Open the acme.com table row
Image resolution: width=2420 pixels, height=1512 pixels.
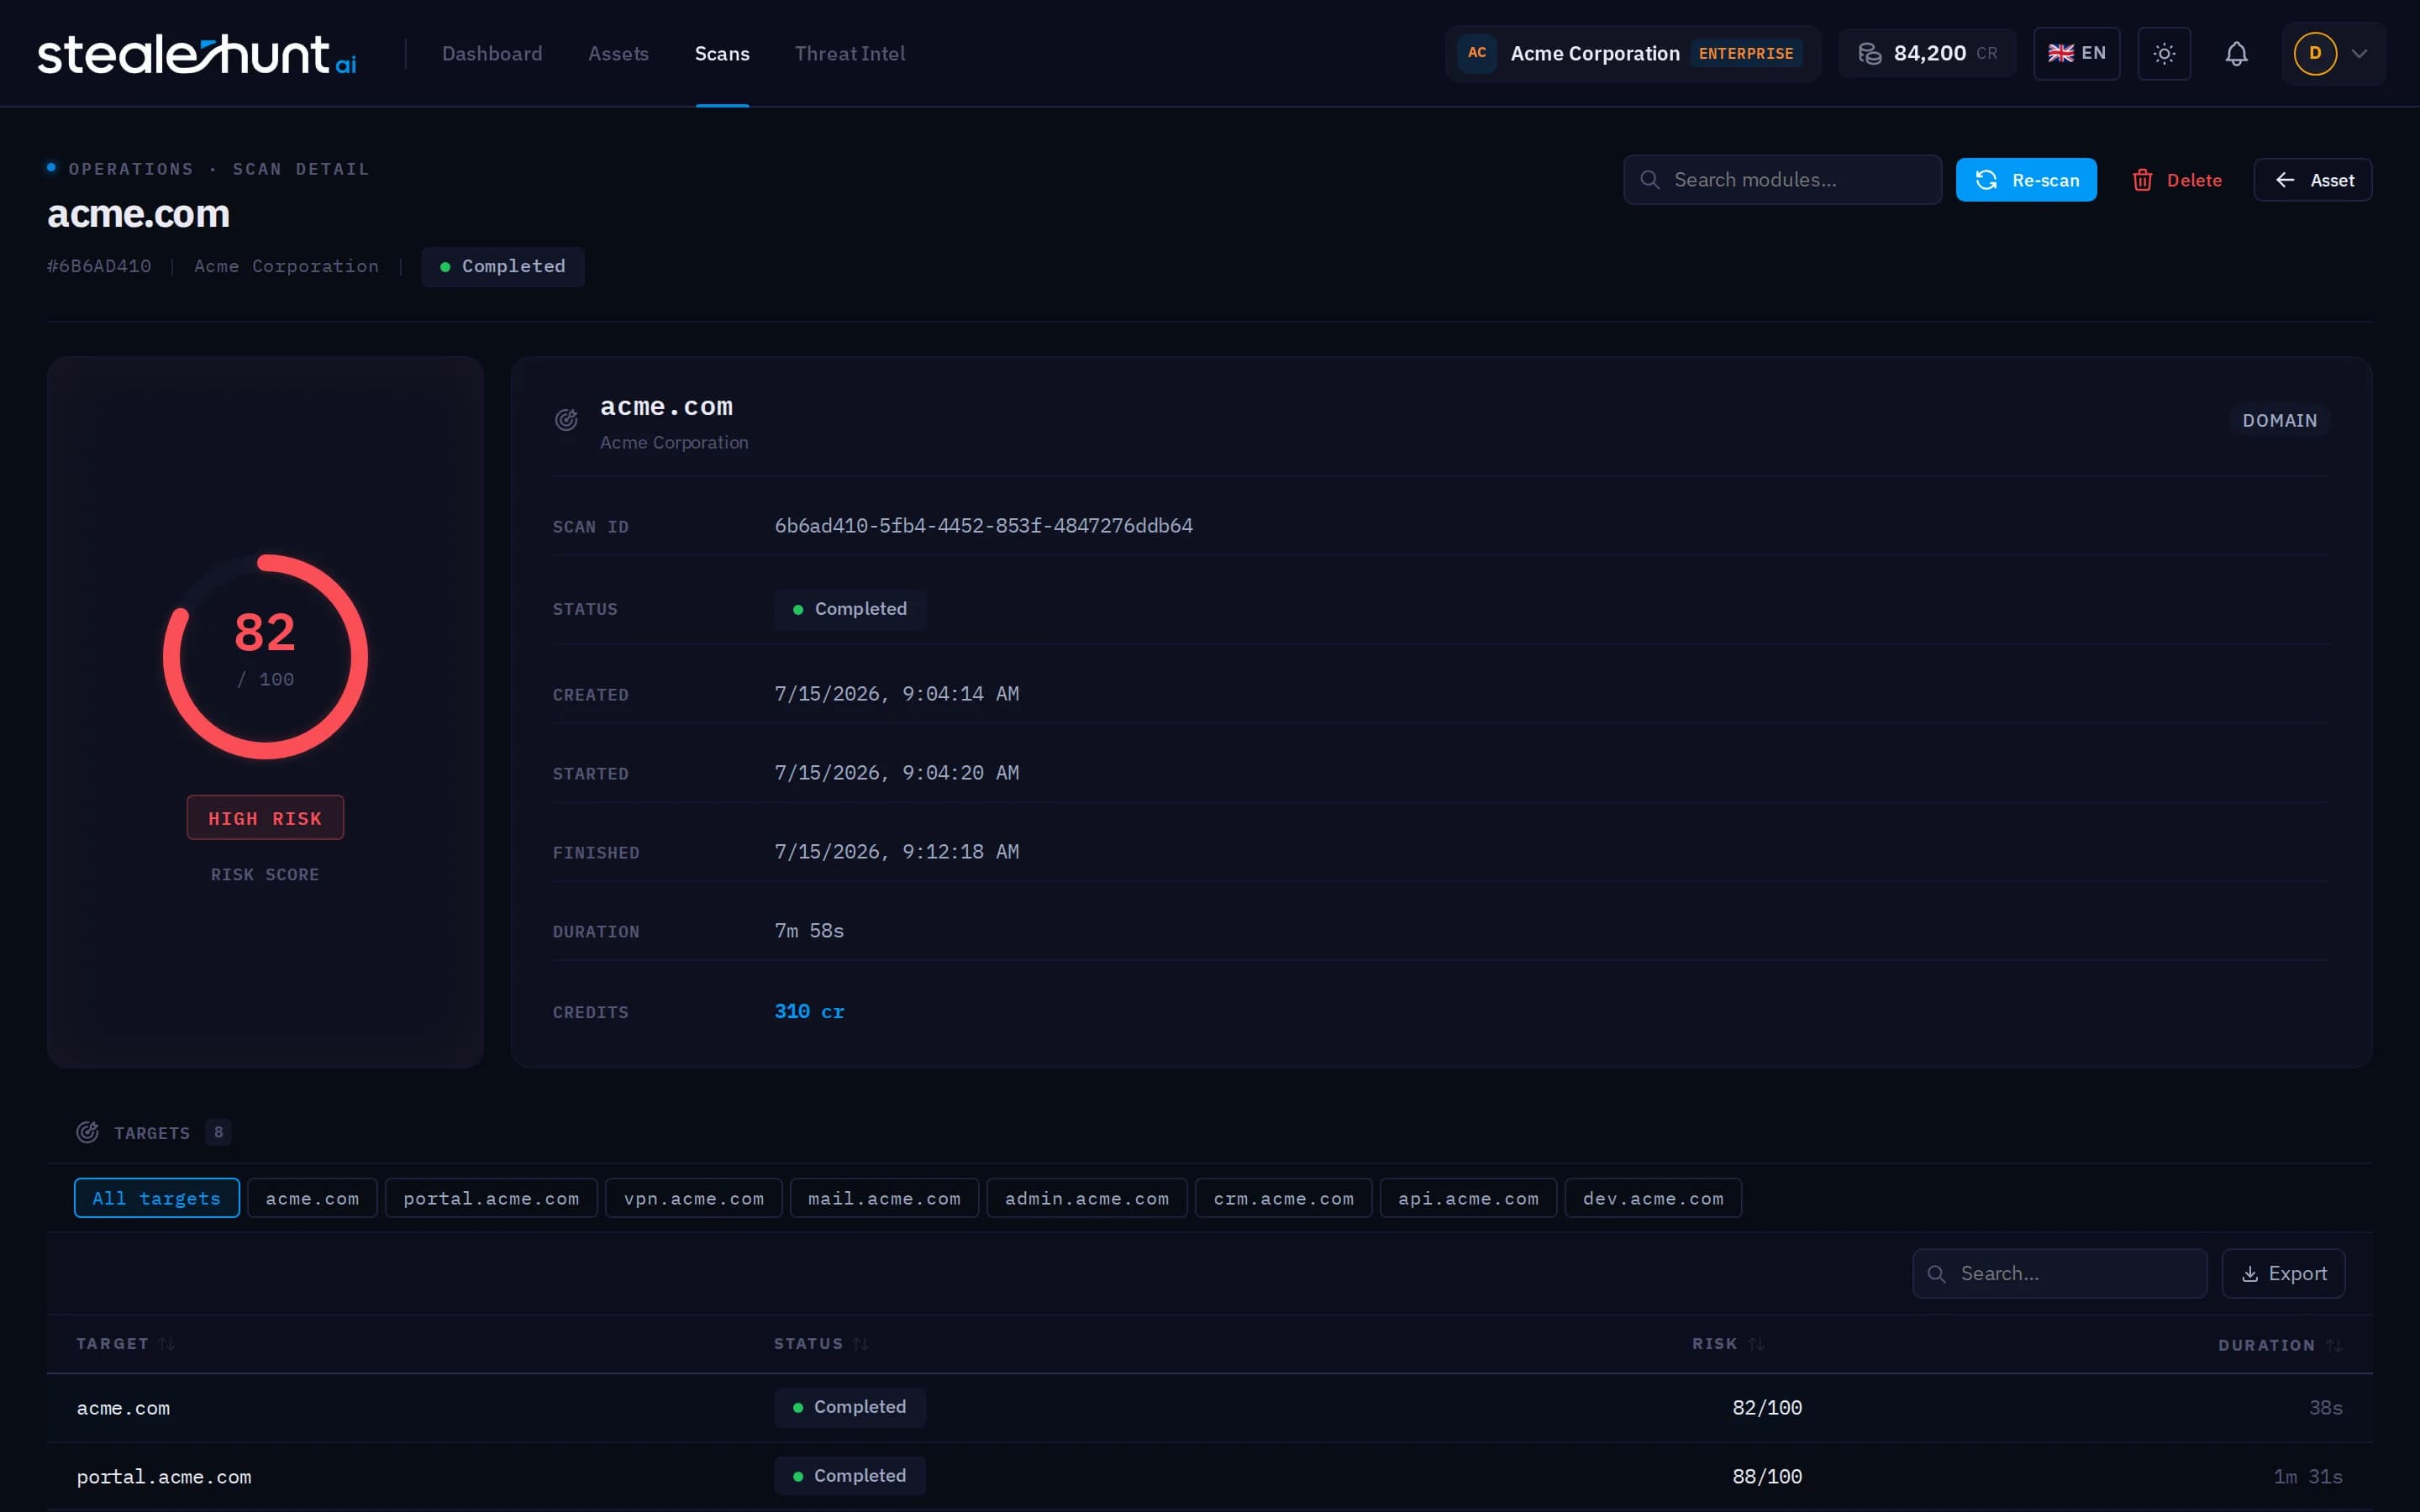point(1210,1408)
